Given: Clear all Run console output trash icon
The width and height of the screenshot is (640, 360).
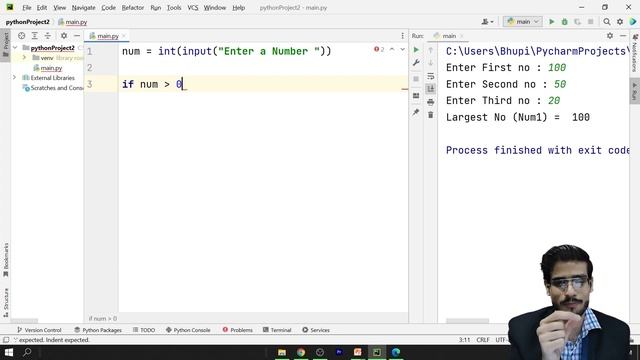Looking at the screenshot, I should pyautogui.click(x=431, y=115).
